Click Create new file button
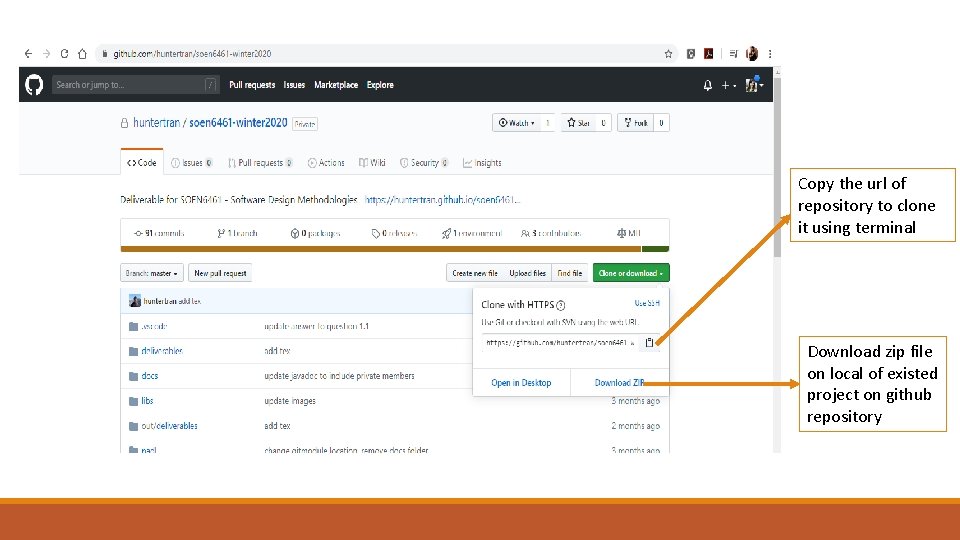Image resolution: width=960 pixels, height=540 pixels. coord(474,273)
